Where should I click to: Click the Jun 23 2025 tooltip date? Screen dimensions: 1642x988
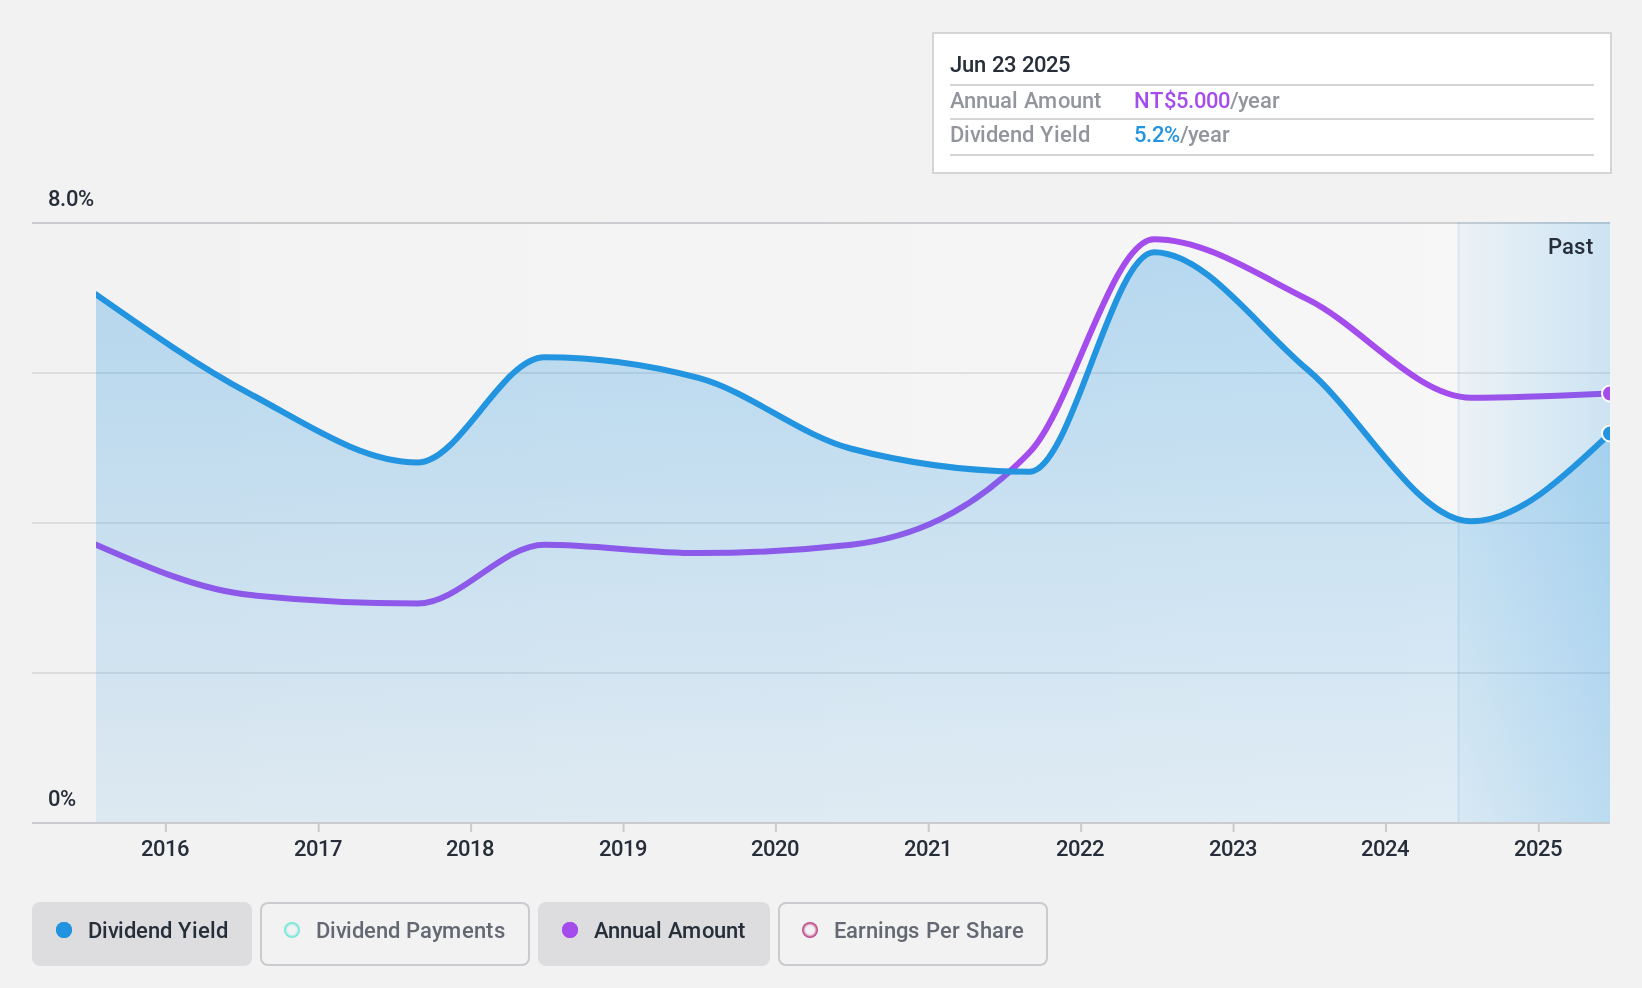[x=1010, y=65]
